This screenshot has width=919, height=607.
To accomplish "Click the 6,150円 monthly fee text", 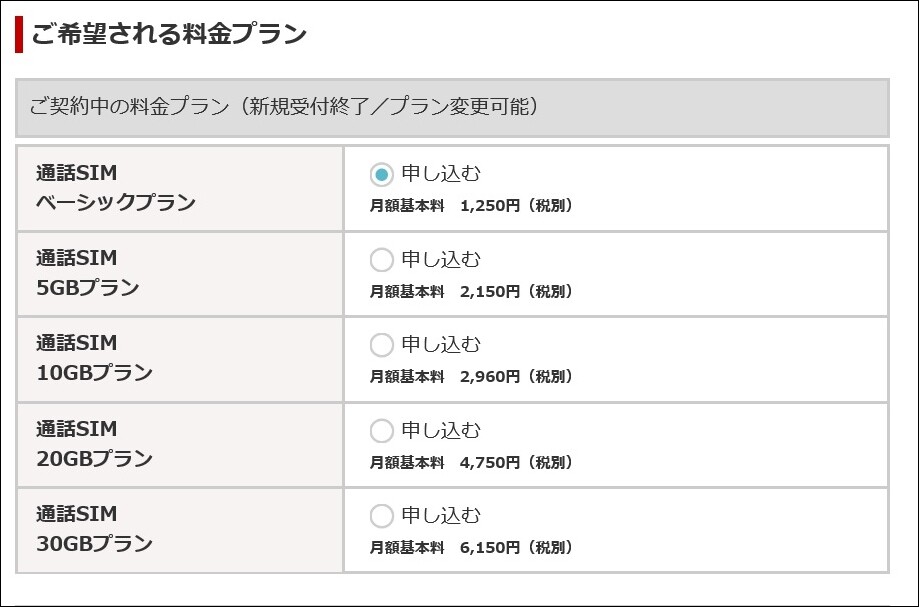I will 490,547.
